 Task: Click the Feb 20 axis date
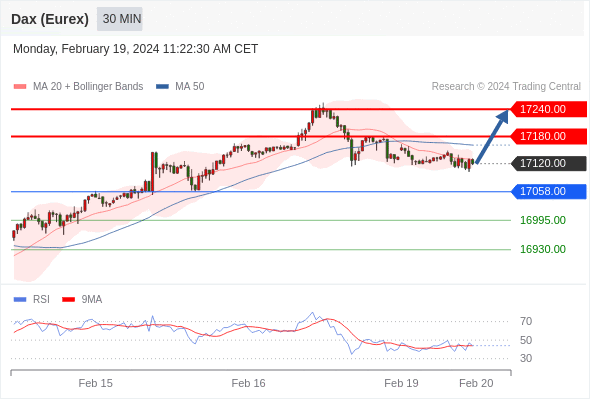tap(476, 383)
